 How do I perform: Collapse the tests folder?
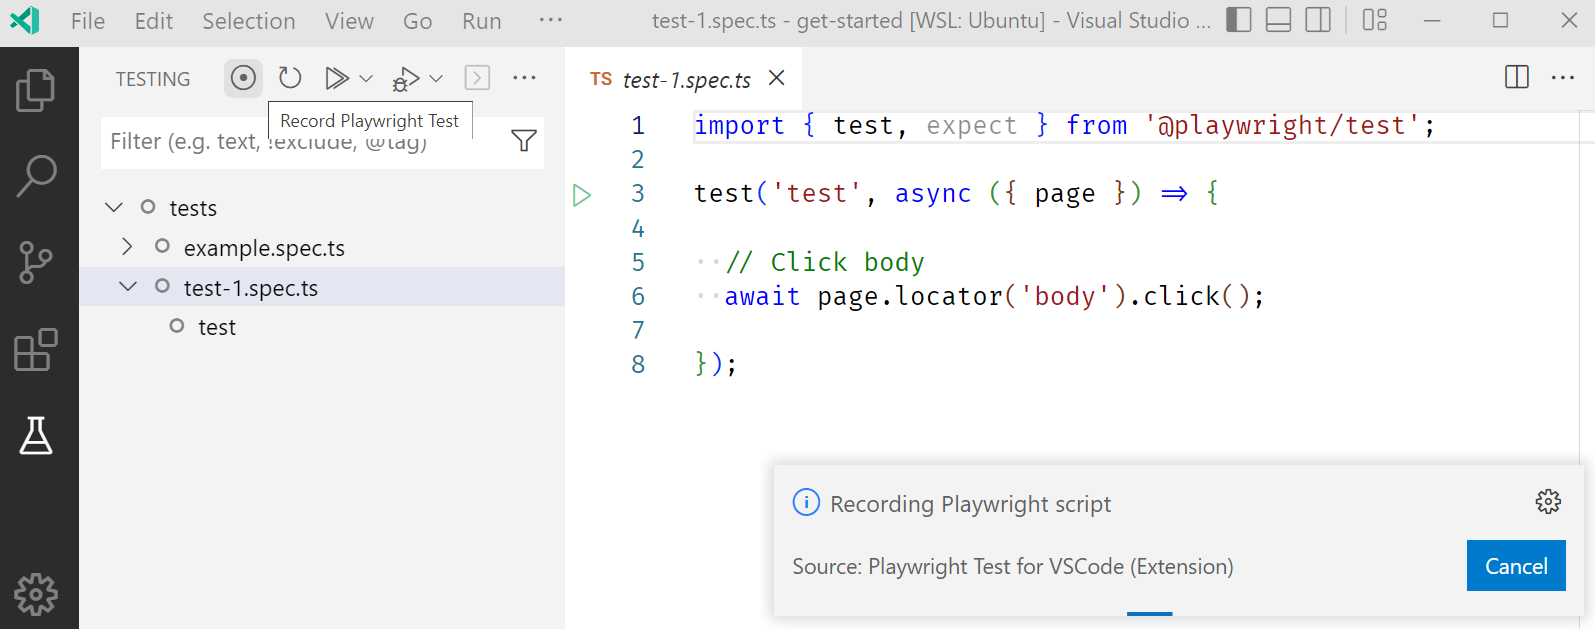point(114,207)
